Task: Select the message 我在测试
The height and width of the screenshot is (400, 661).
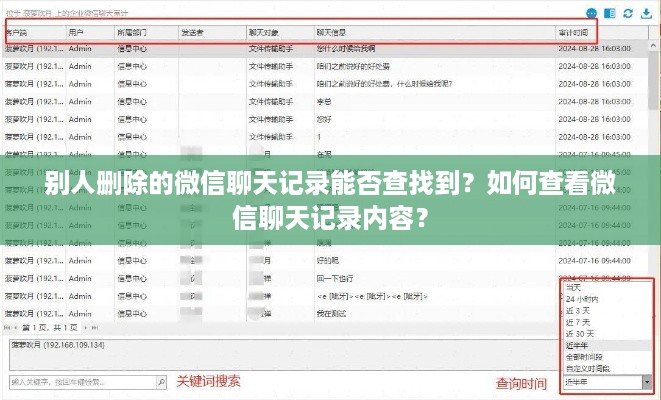Action: tap(331, 314)
